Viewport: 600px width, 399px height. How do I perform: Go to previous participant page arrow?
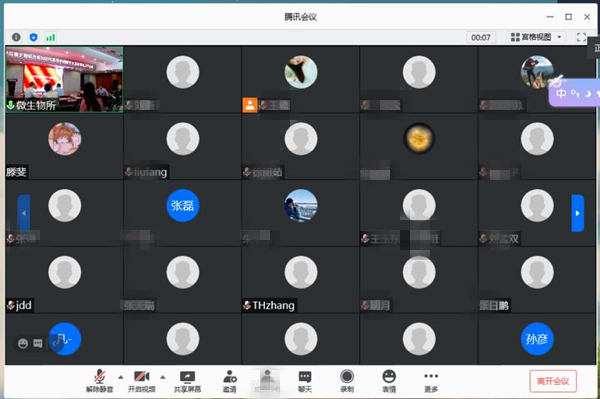24,213
